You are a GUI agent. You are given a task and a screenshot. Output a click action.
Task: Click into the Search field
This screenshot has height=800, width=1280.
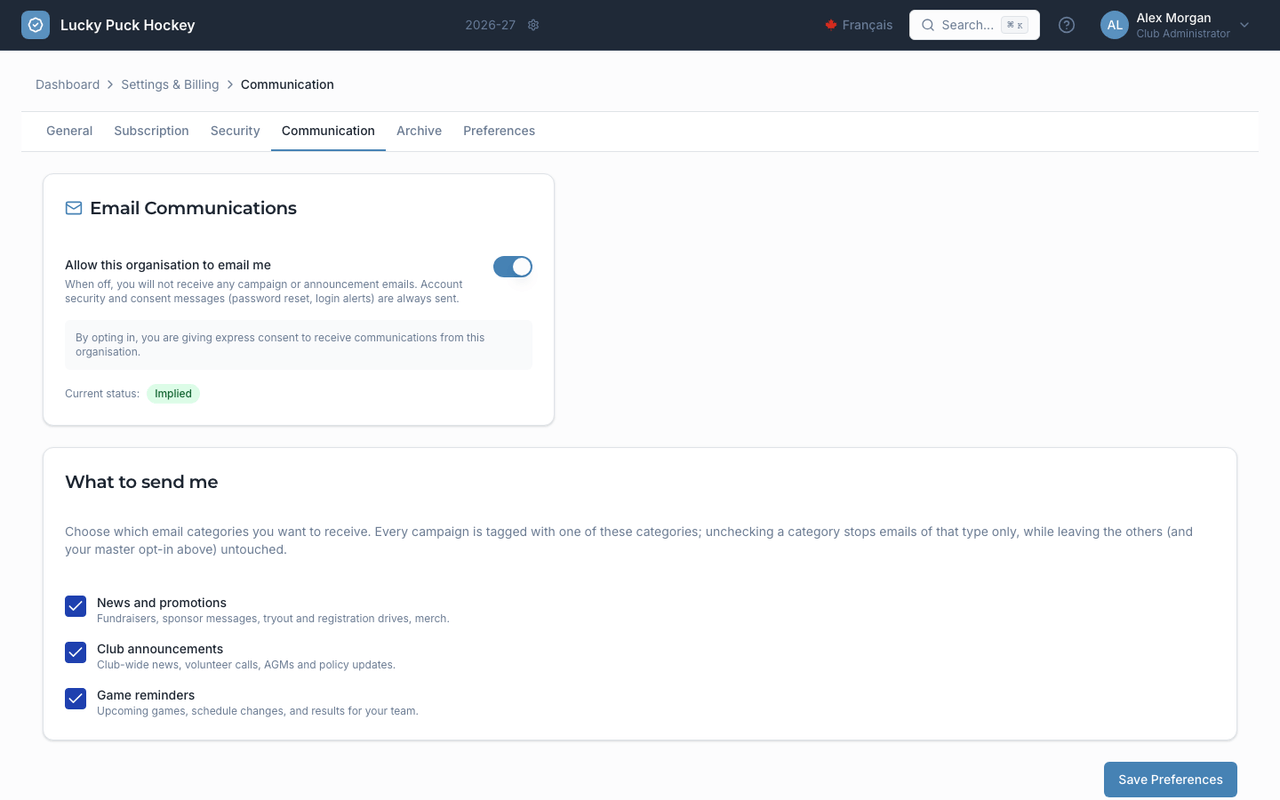[x=974, y=25]
